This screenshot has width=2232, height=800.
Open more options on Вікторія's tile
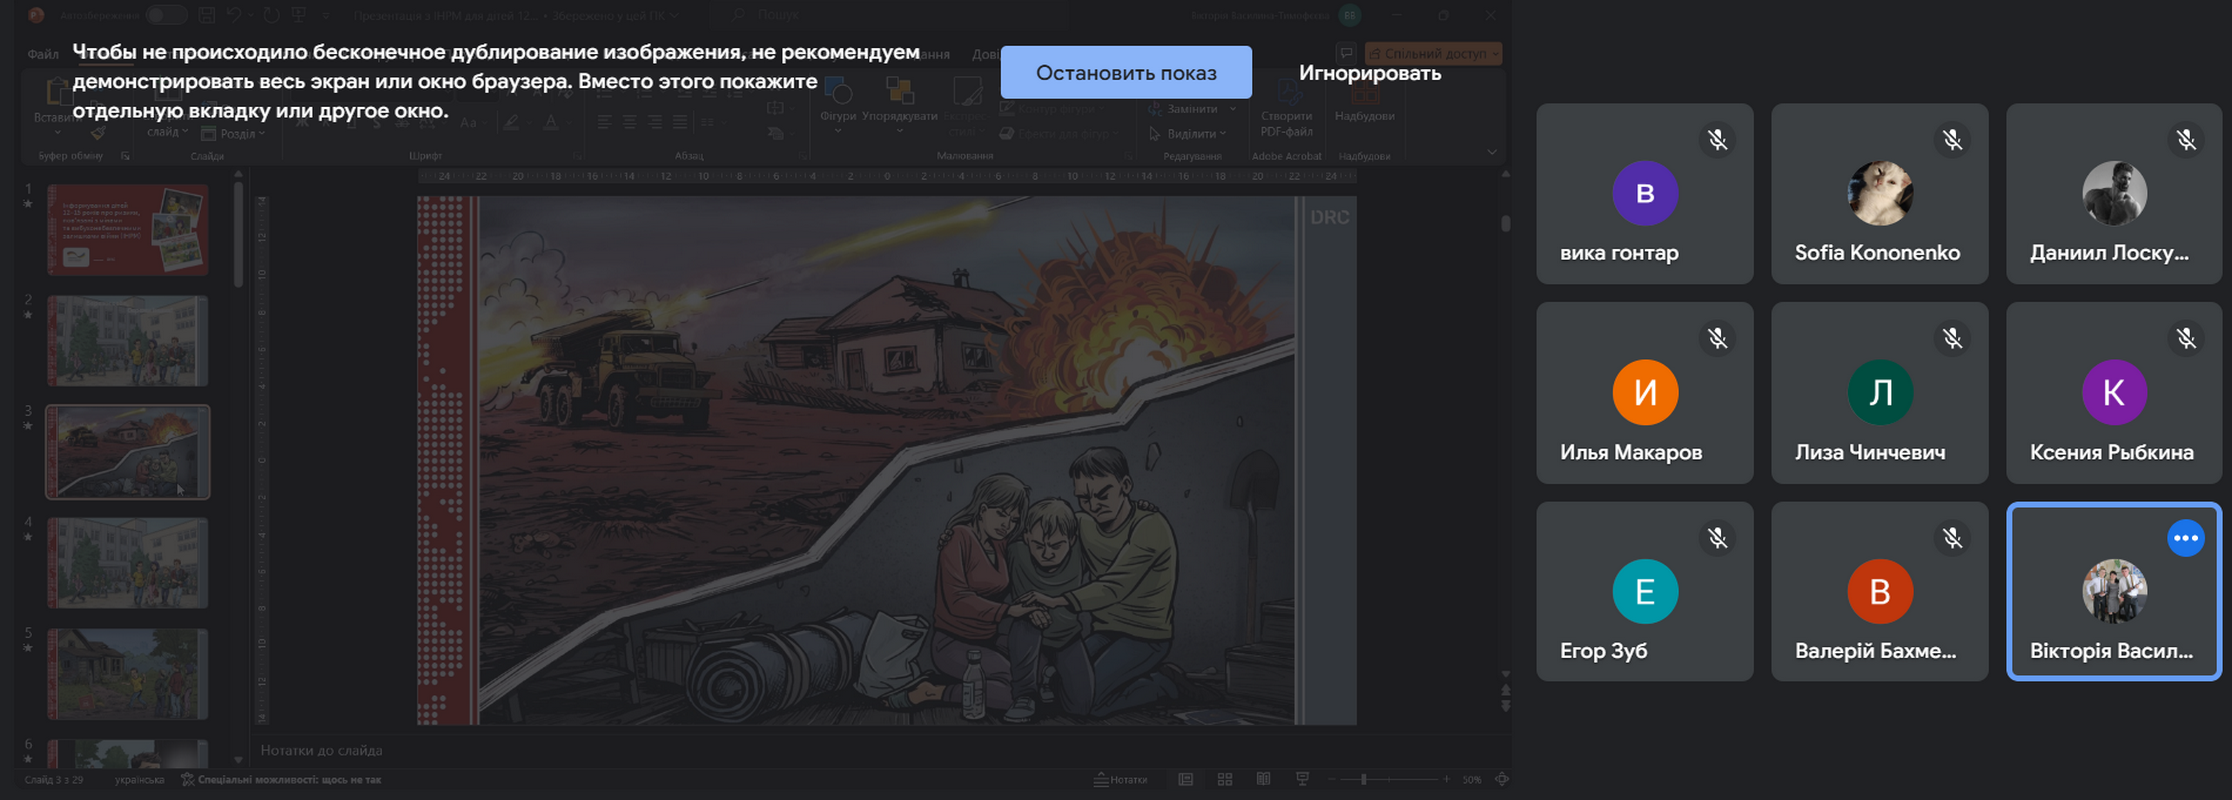coord(2185,538)
